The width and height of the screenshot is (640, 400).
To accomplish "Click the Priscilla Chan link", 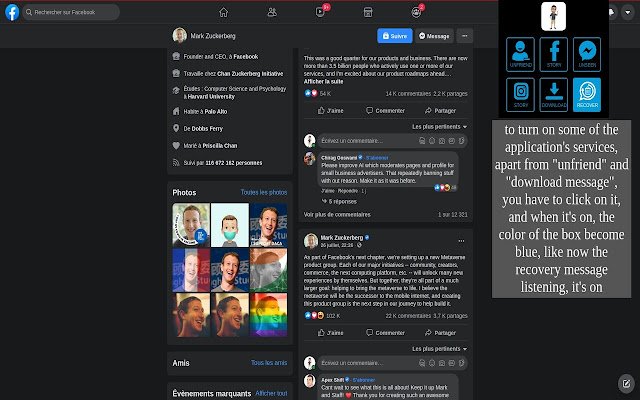I will coord(220,146).
